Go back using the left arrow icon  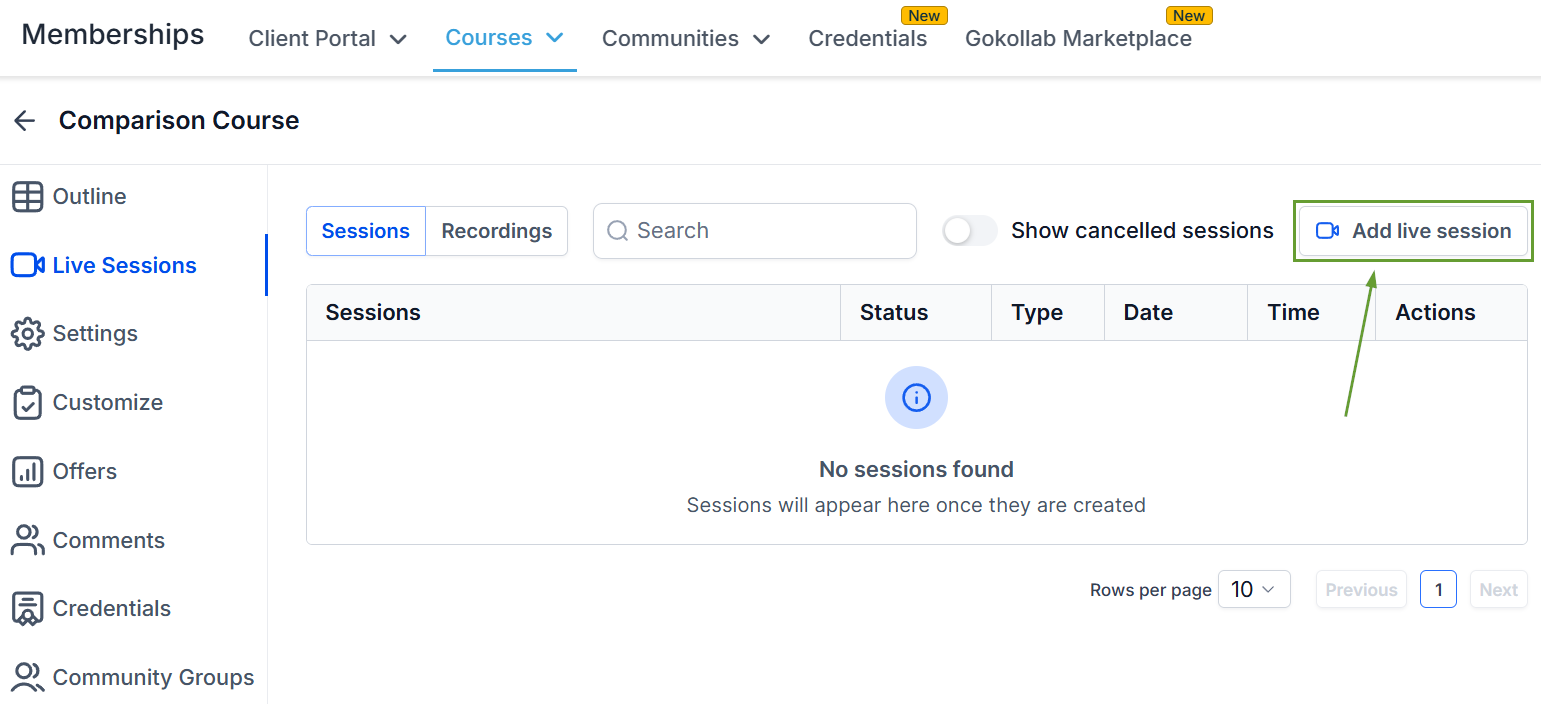click(x=24, y=121)
